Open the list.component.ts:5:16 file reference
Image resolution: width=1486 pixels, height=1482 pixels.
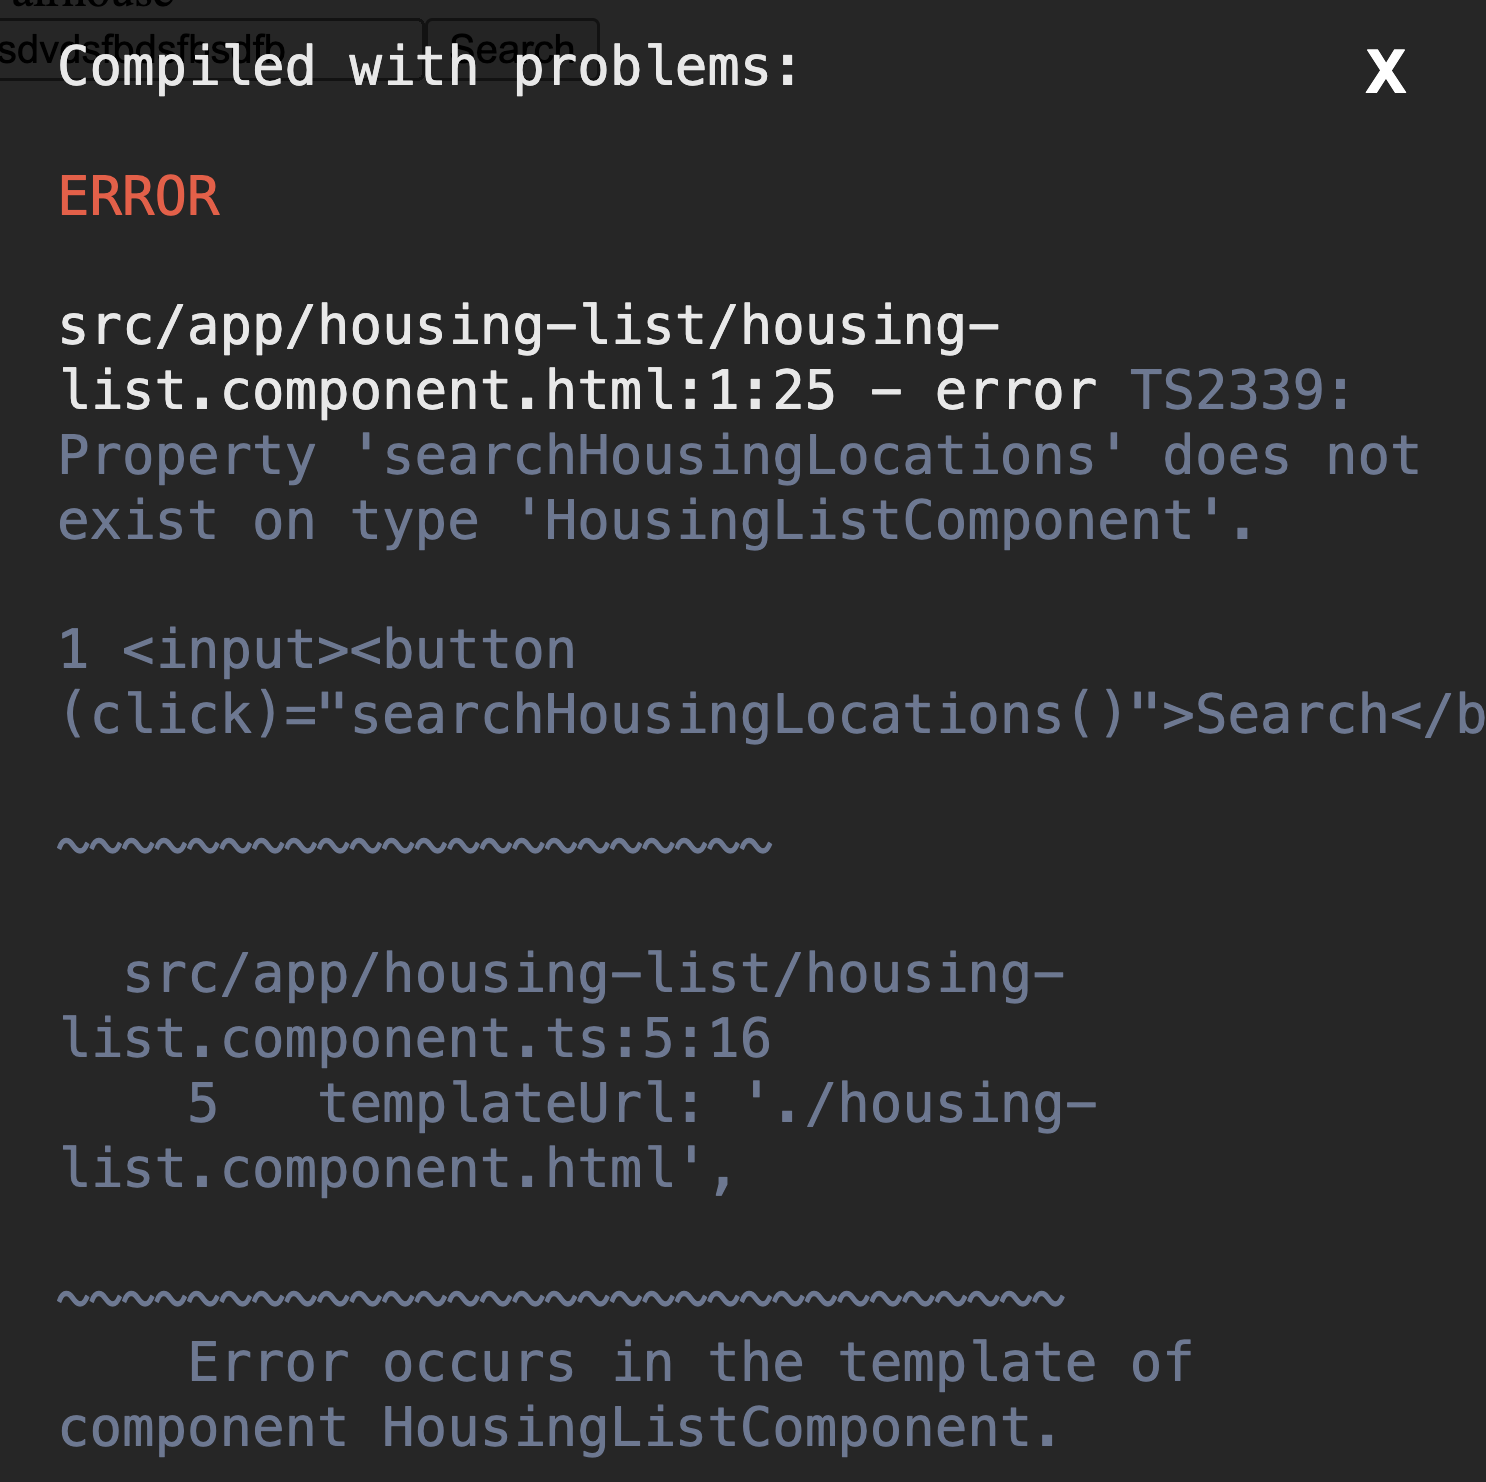click(x=415, y=1039)
